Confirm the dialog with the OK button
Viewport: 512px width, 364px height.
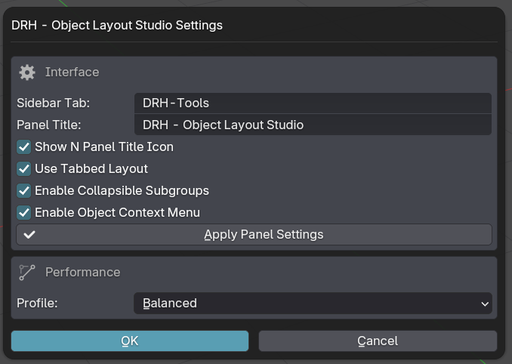130,341
